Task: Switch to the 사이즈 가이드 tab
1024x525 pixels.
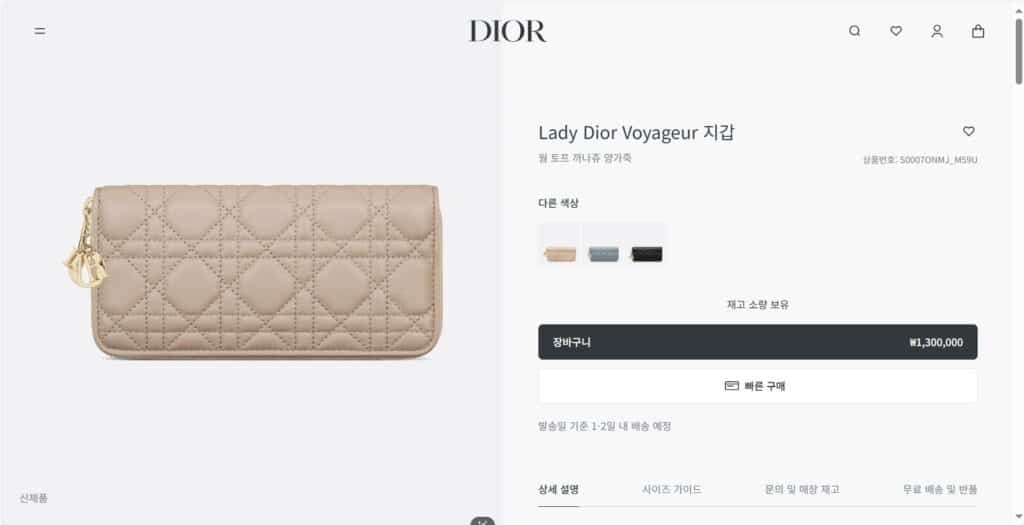Action: tap(671, 490)
